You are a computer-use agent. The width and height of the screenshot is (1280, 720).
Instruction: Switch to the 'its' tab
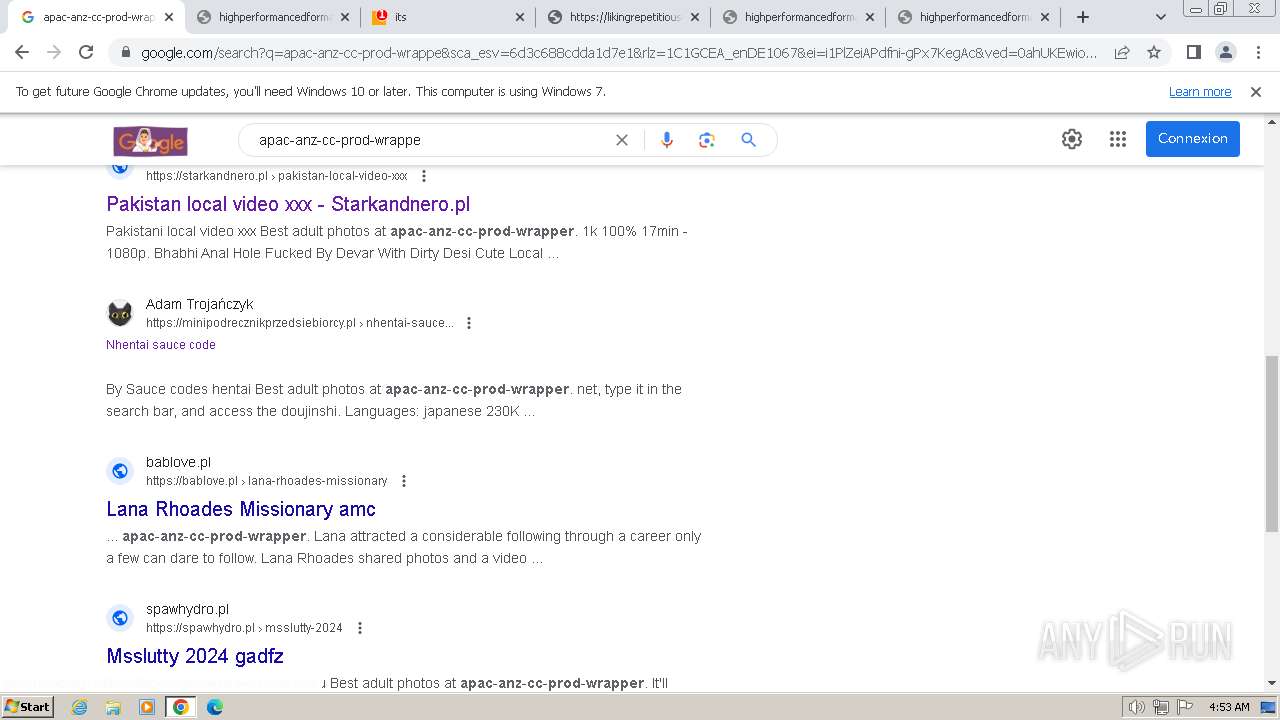coord(446,17)
